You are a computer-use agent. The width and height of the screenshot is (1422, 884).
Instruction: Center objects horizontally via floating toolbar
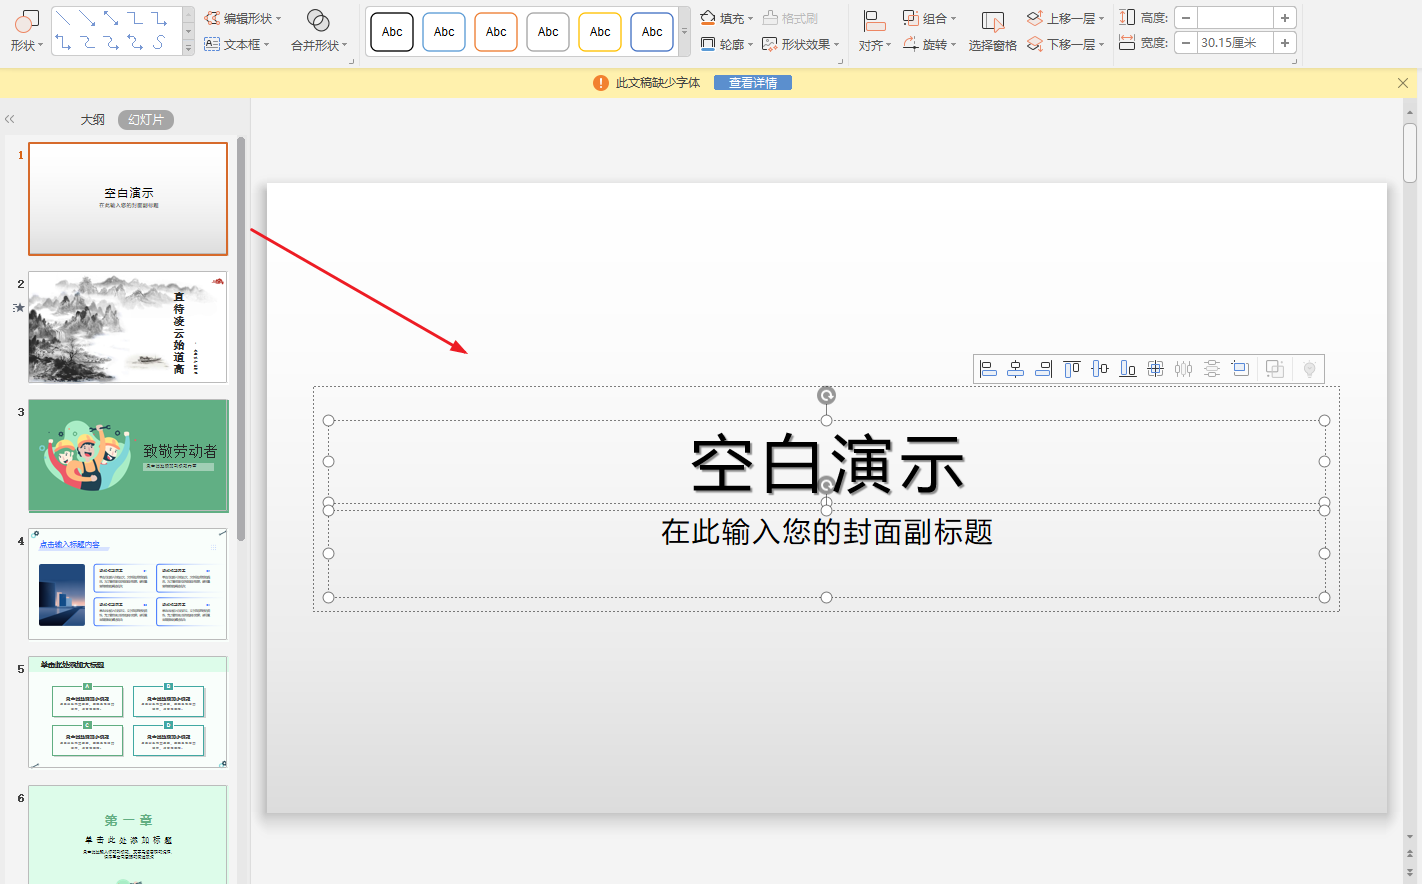pos(1015,369)
